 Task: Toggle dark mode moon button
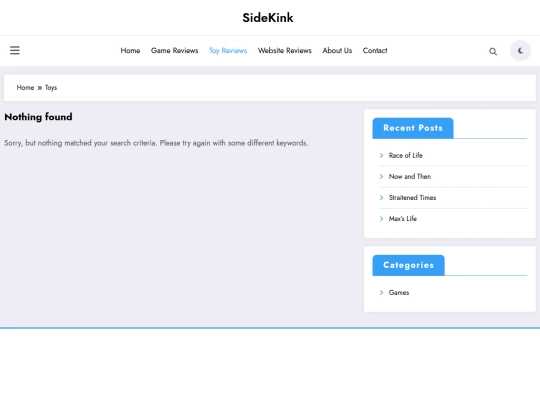pyautogui.click(x=520, y=51)
